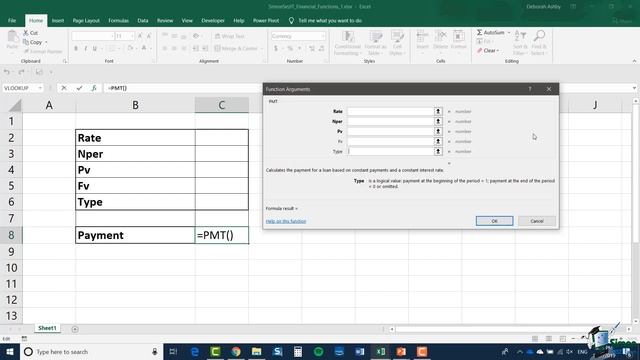
Task: Click the Insert Function fx icon
Action: coord(93,88)
